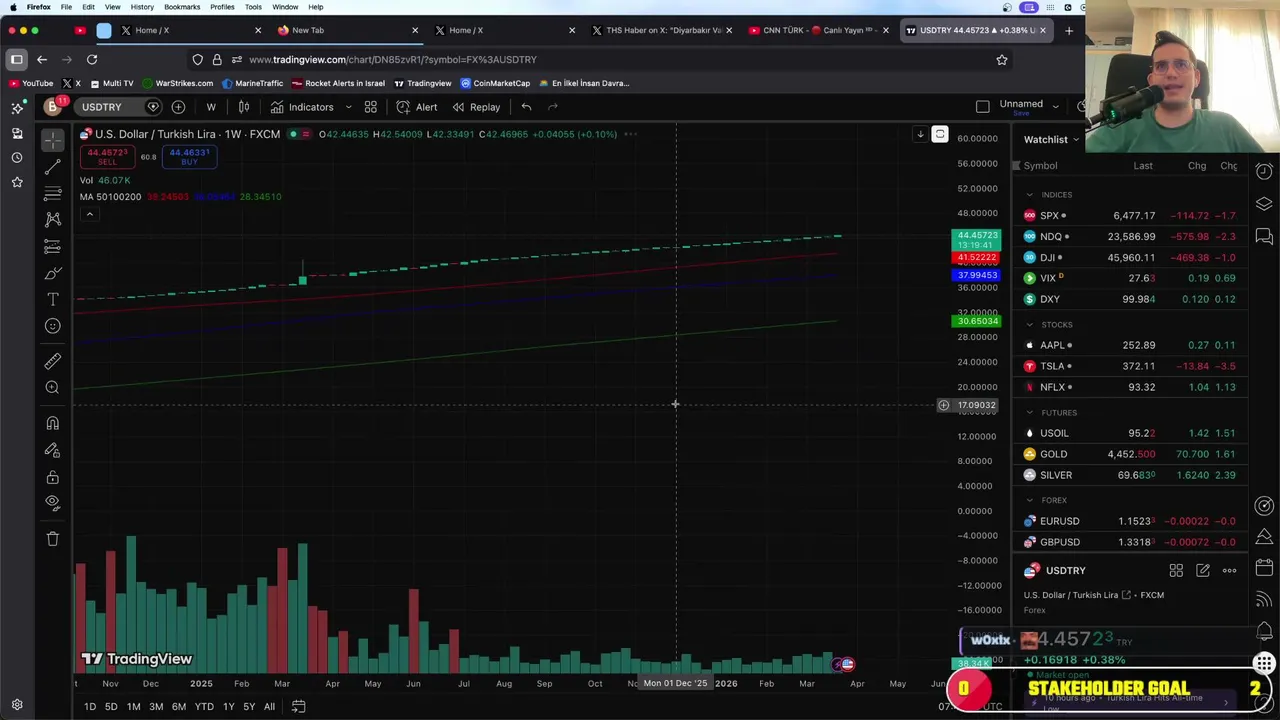The width and height of the screenshot is (1280, 720).
Task: Click the browser address bar URL
Action: (x=392, y=60)
